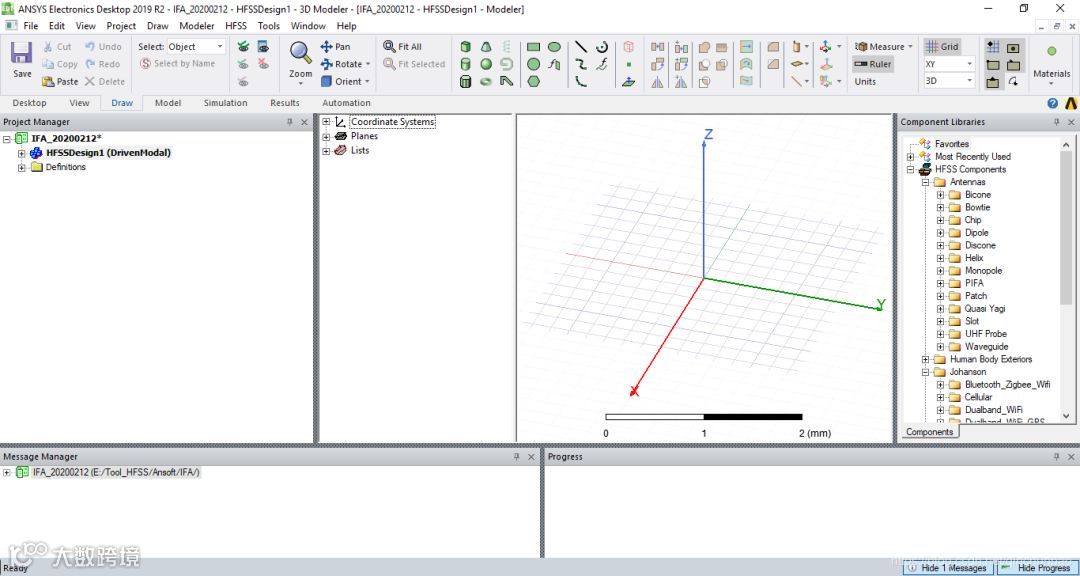The height and width of the screenshot is (576, 1080).
Task: Toggle the Ruler display
Action: 873,64
